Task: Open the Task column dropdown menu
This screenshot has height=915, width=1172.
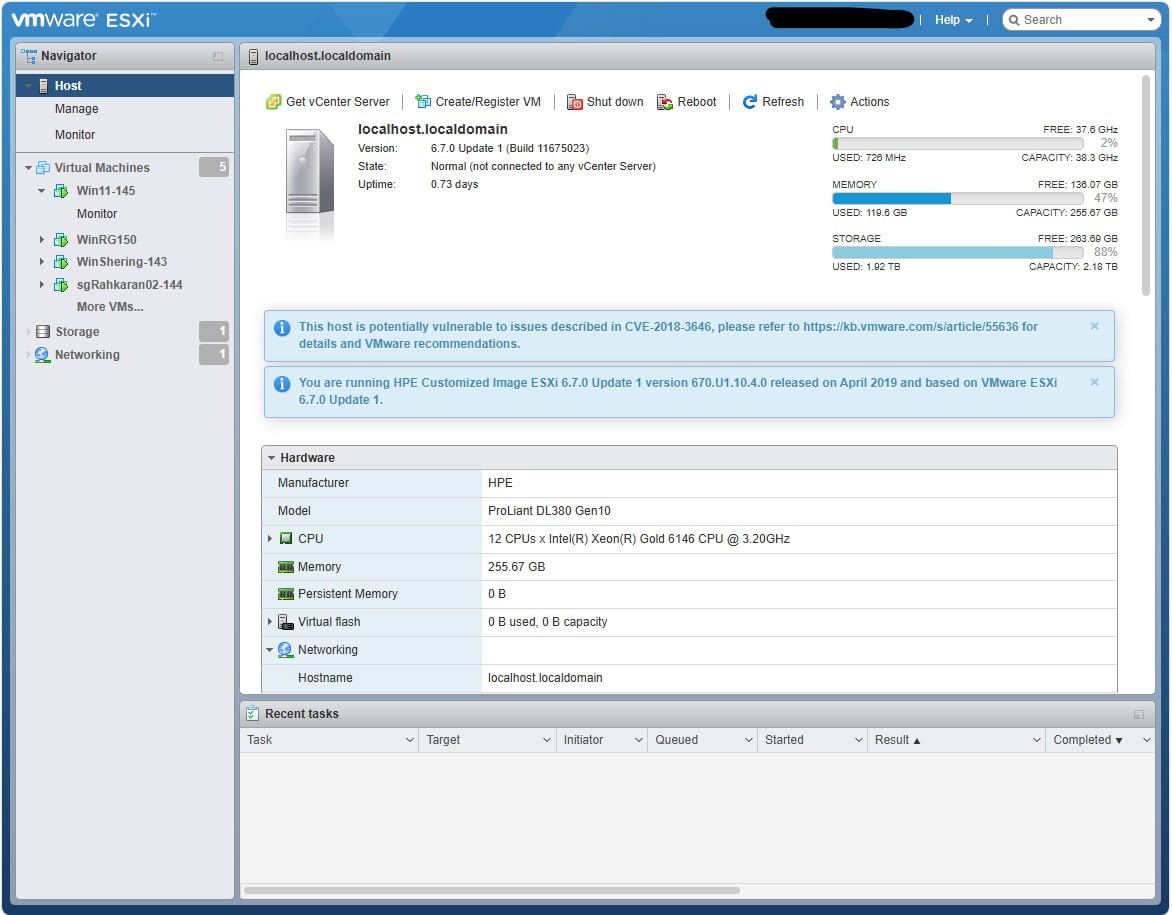Action: tap(410, 740)
